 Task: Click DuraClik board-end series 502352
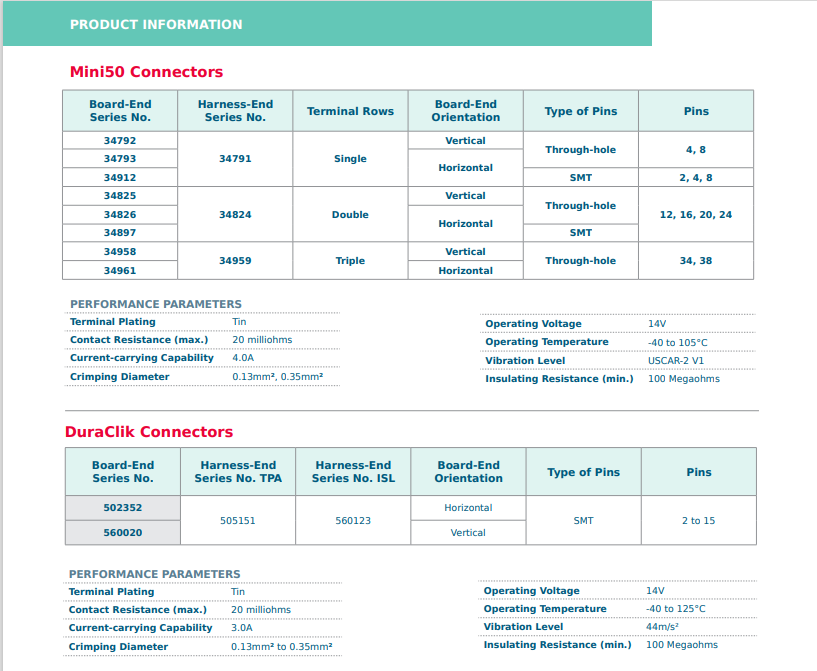click(x=122, y=507)
